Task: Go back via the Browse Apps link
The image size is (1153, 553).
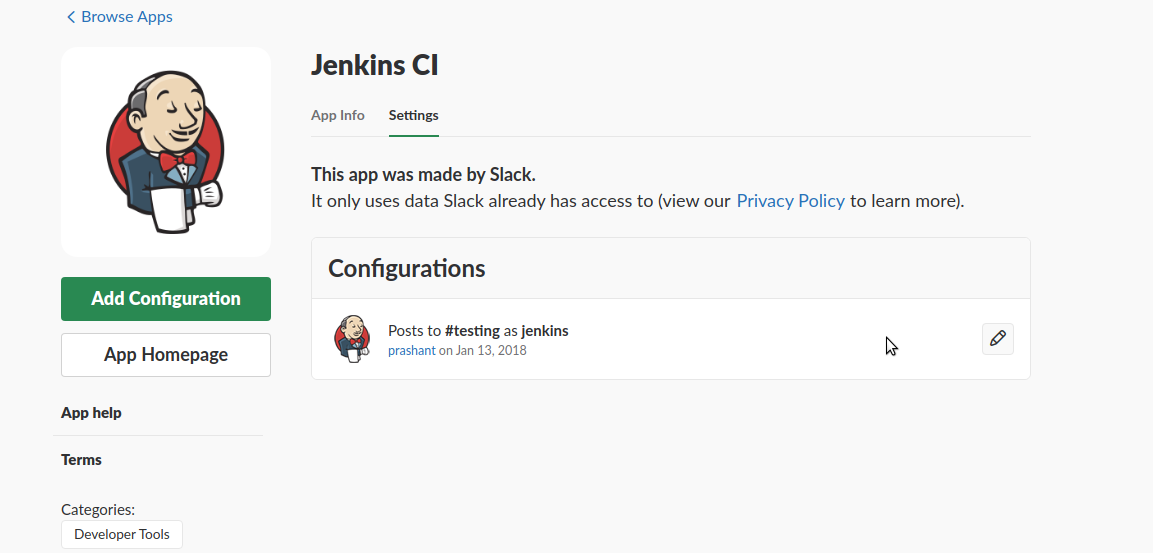Action: coord(126,17)
